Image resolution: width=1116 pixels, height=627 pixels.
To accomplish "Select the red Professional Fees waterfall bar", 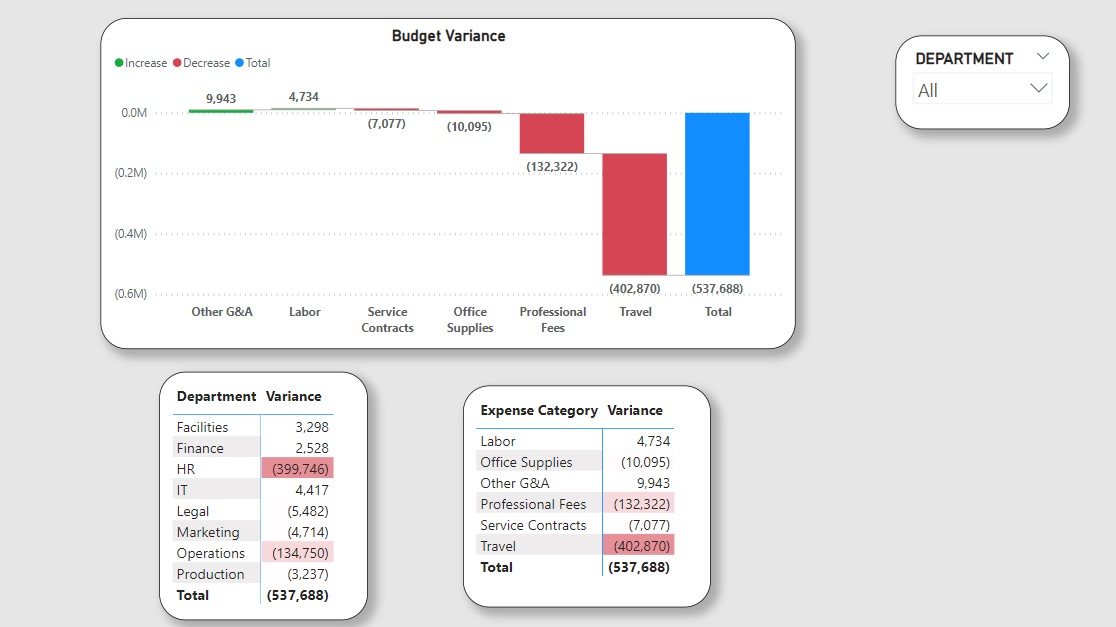I will point(552,133).
